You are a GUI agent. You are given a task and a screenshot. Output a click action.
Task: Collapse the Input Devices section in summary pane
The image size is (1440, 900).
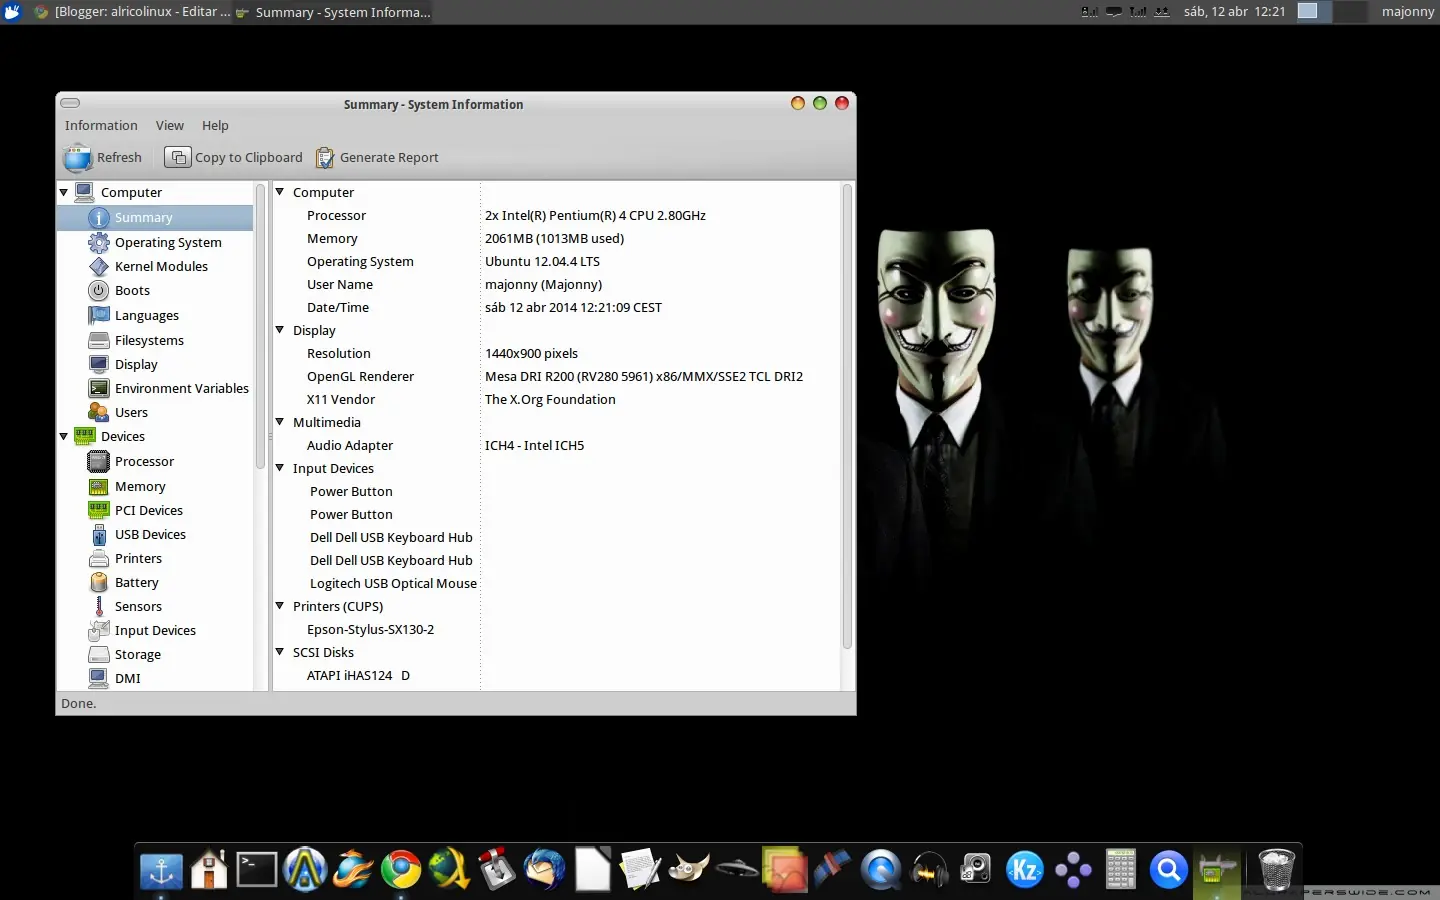click(x=280, y=468)
